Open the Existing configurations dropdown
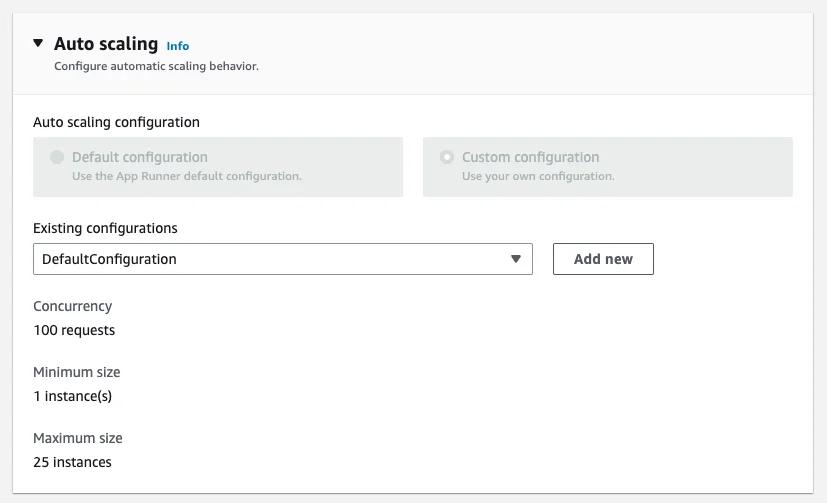Viewport: 827px width, 503px height. click(x=282, y=259)
